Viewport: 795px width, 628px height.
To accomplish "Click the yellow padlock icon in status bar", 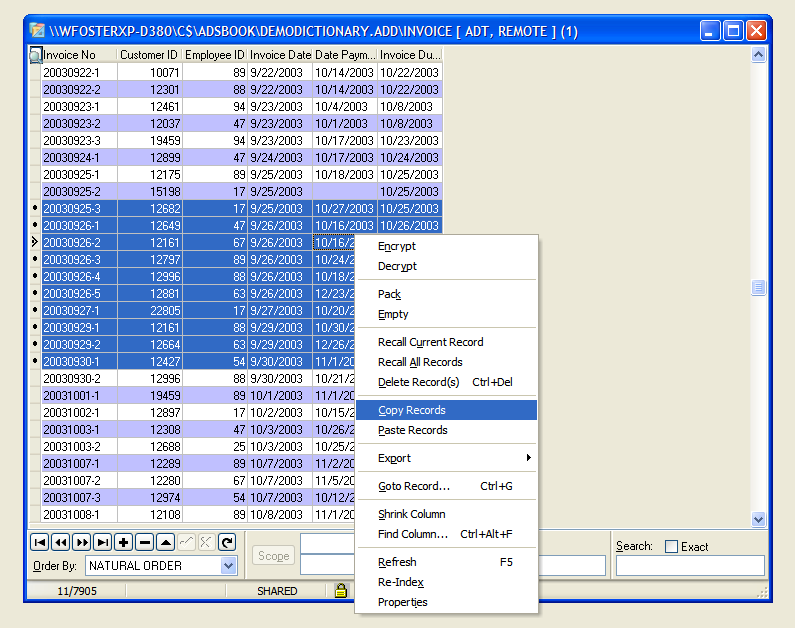I will [341, 590].
